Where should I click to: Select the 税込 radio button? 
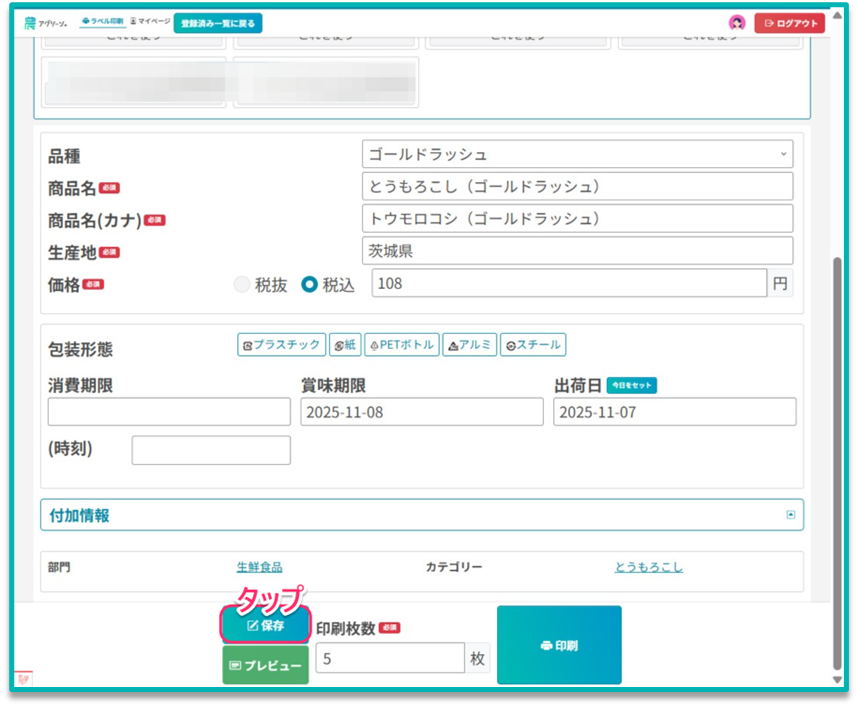310,284
